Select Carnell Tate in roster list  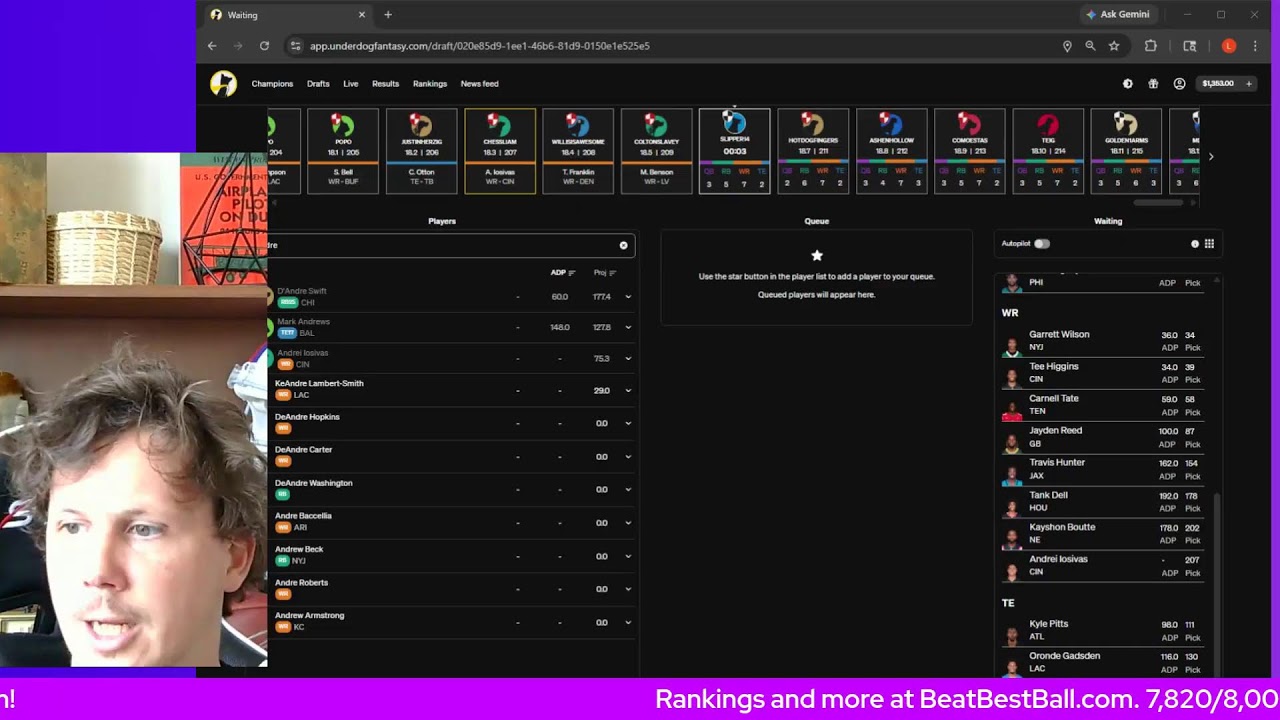pyautogui.click(x=1103, y=405)
